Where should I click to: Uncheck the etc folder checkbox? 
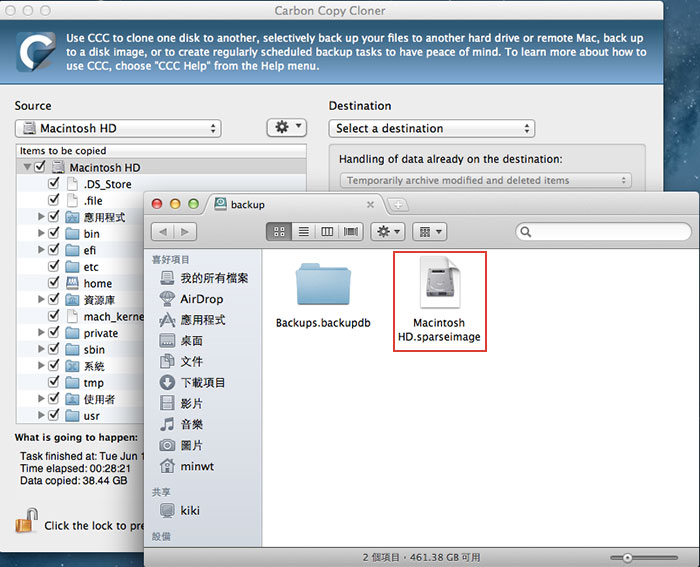pyautogui.click(x=54, y=266)
